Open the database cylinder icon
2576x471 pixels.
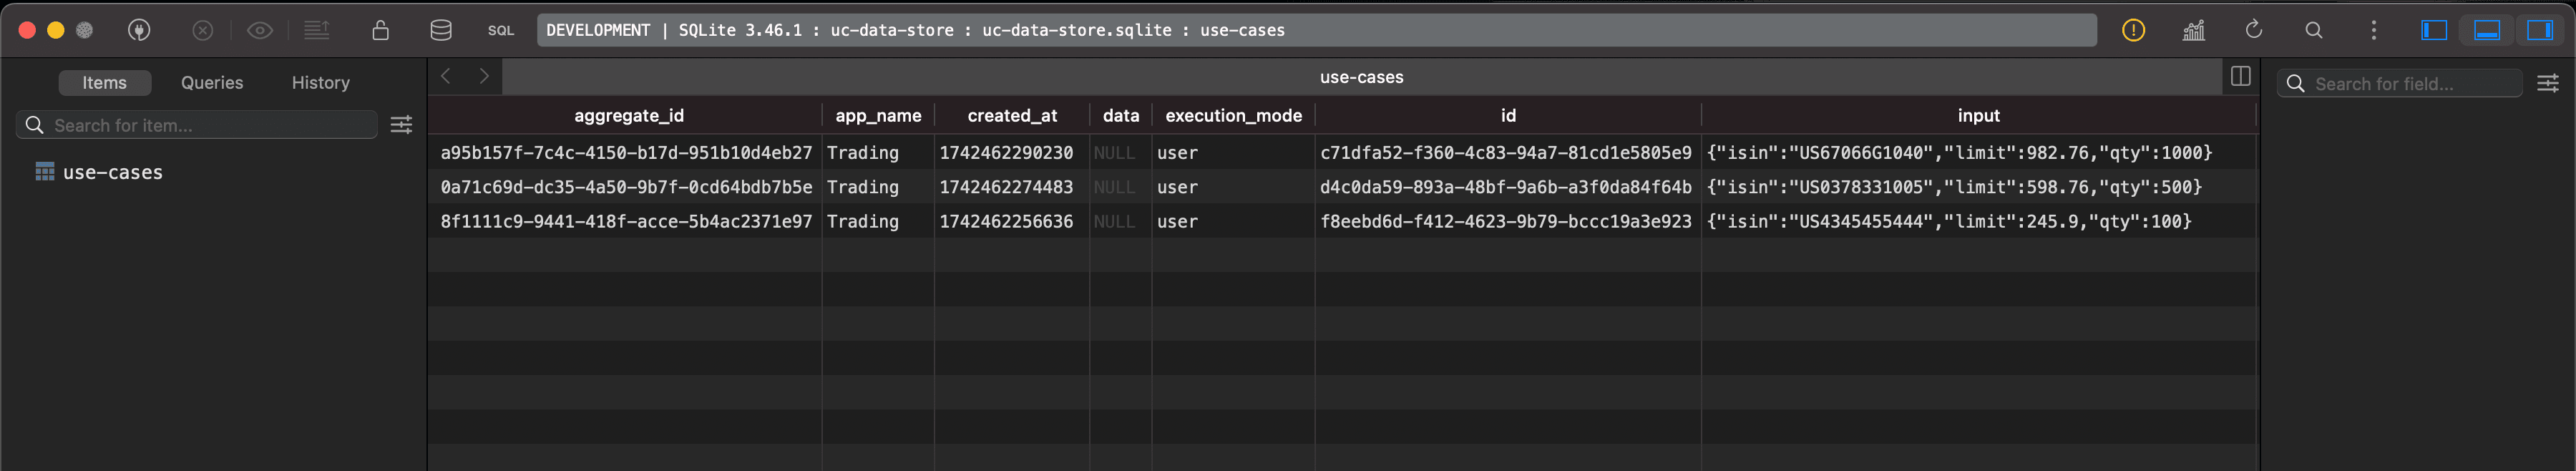coord(441,30)
